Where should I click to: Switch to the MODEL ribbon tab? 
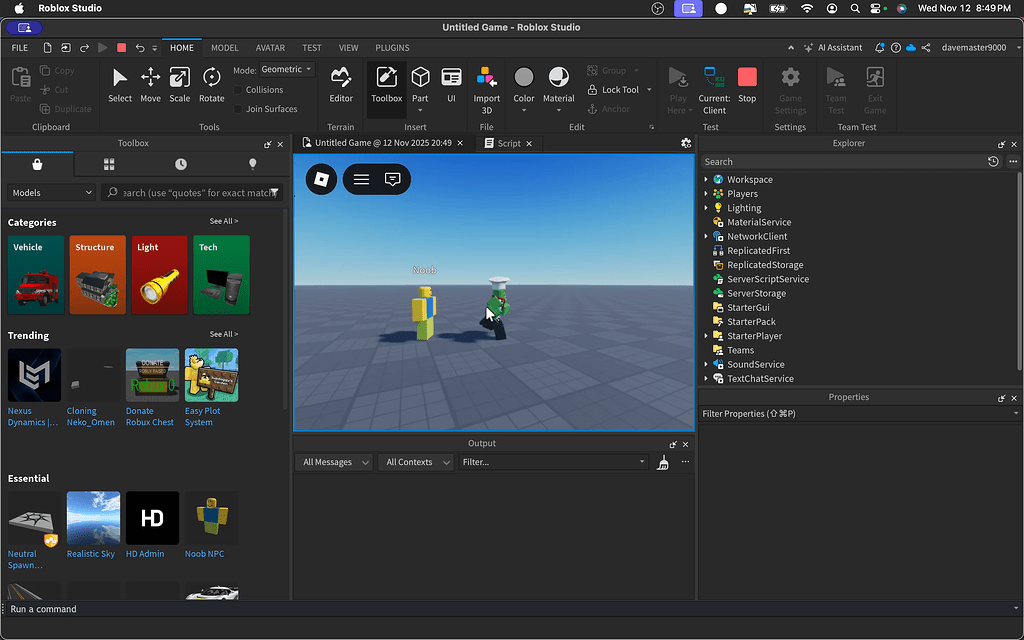(x=224, y=47)
